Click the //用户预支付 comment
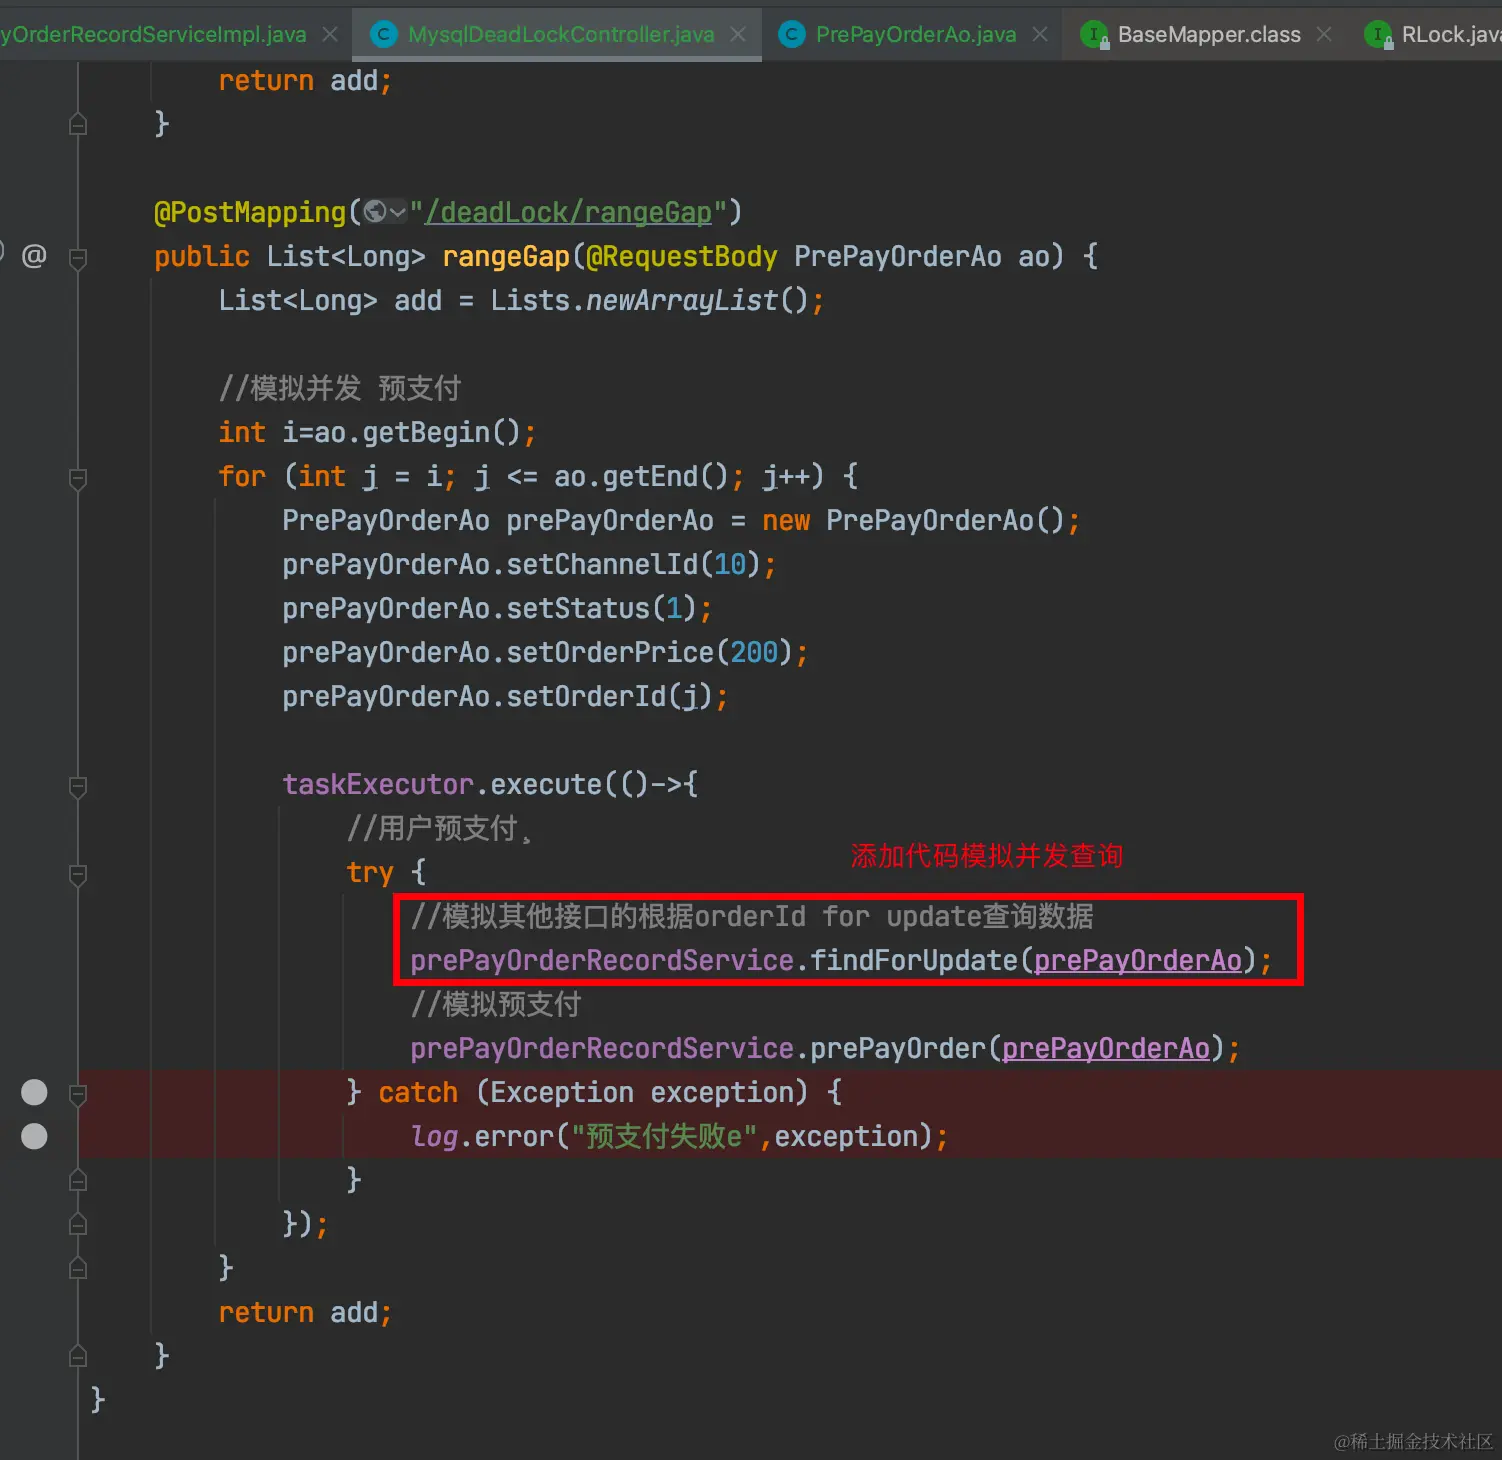 (438, 828)
